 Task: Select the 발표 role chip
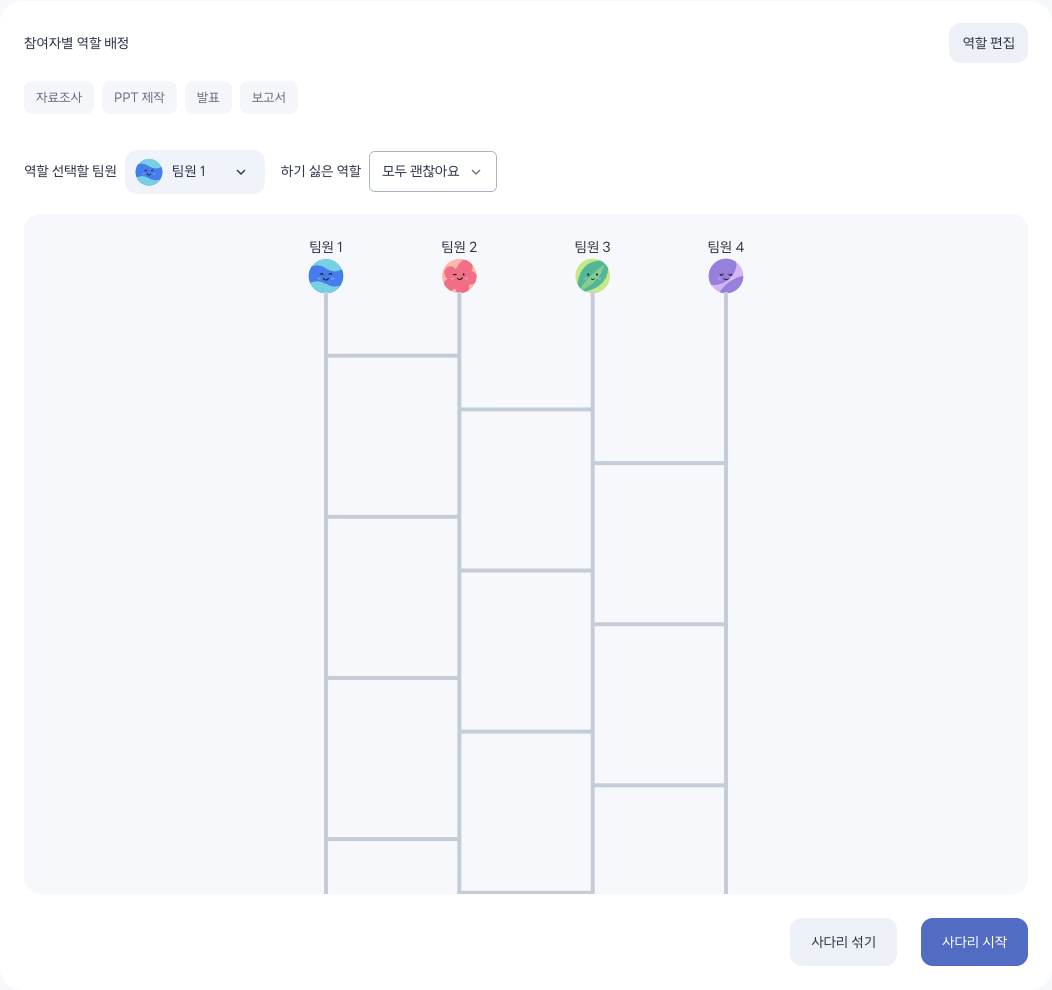[x=208, y=97]
